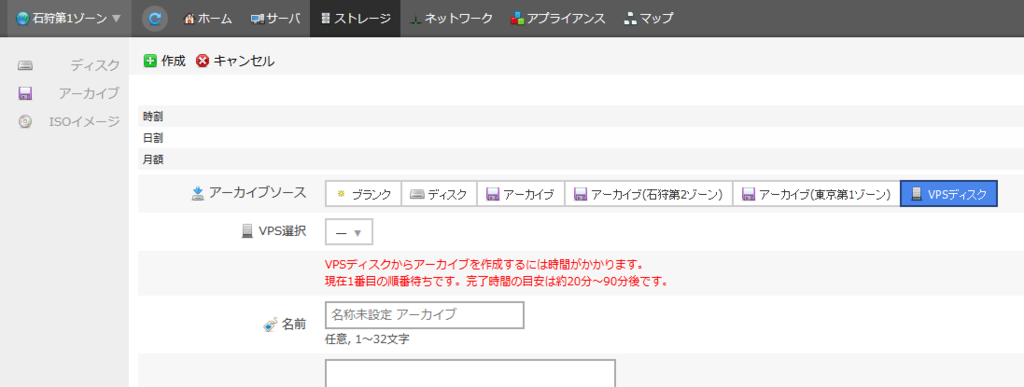Viewport: 1024px width, 387px height.
Task: Open ディスク in the sidebar
Action: [95, 65]
